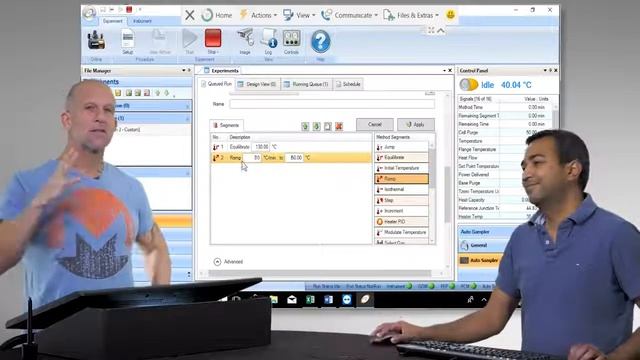Open the Log view icon
Screen dimensions: 640x360
click(269, 38)
